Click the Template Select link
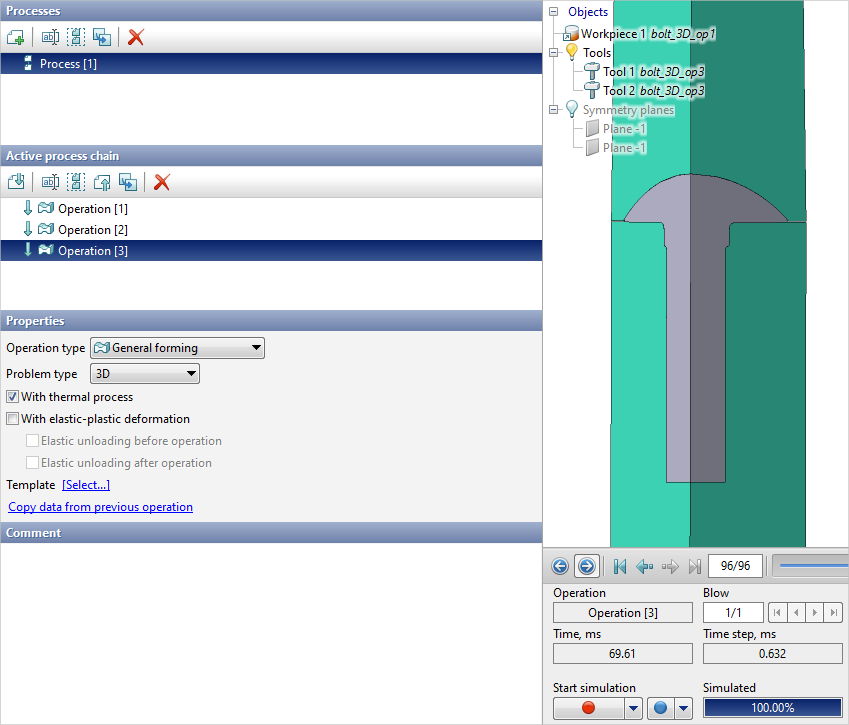 pyautogui.click(x=86, y=485)
